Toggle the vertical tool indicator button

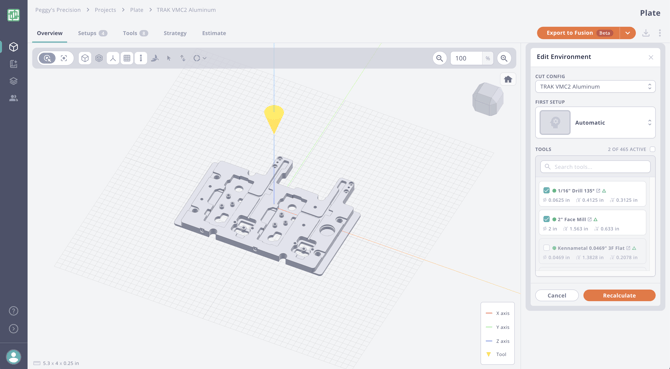[x=141, y=58]
